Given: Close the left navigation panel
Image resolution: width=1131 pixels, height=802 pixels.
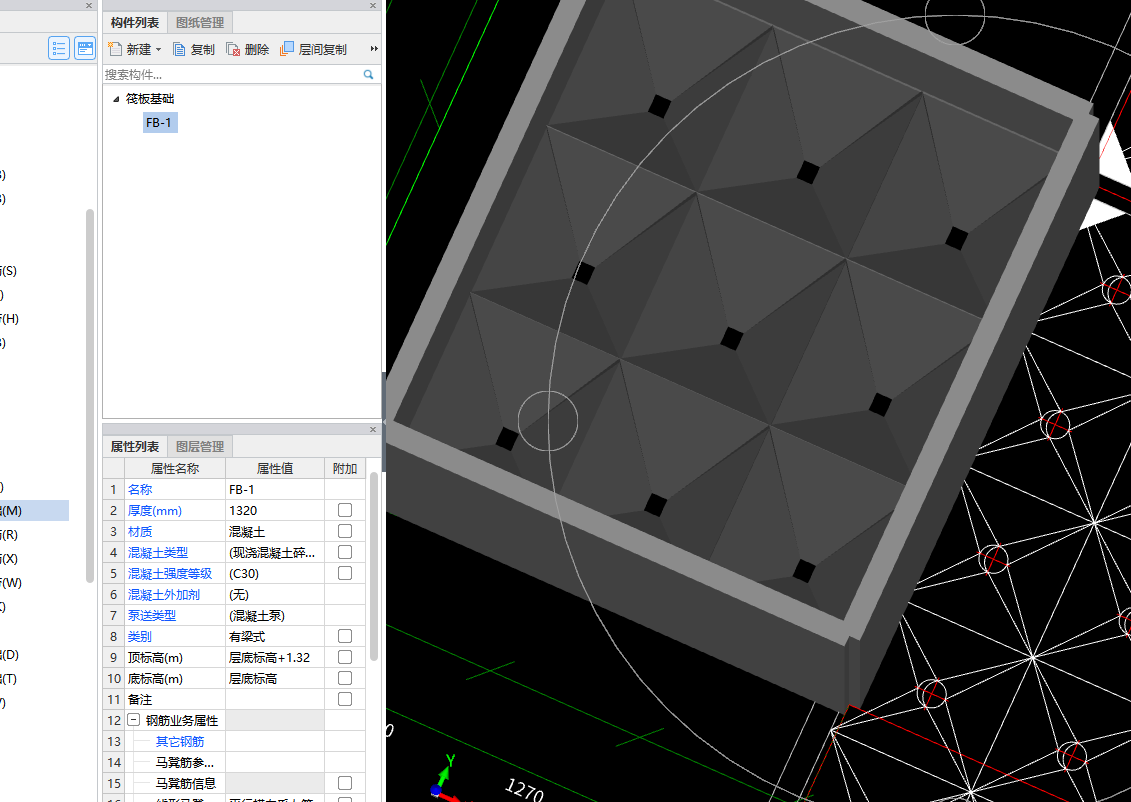Looking at the screenshot, I should 89,6.
